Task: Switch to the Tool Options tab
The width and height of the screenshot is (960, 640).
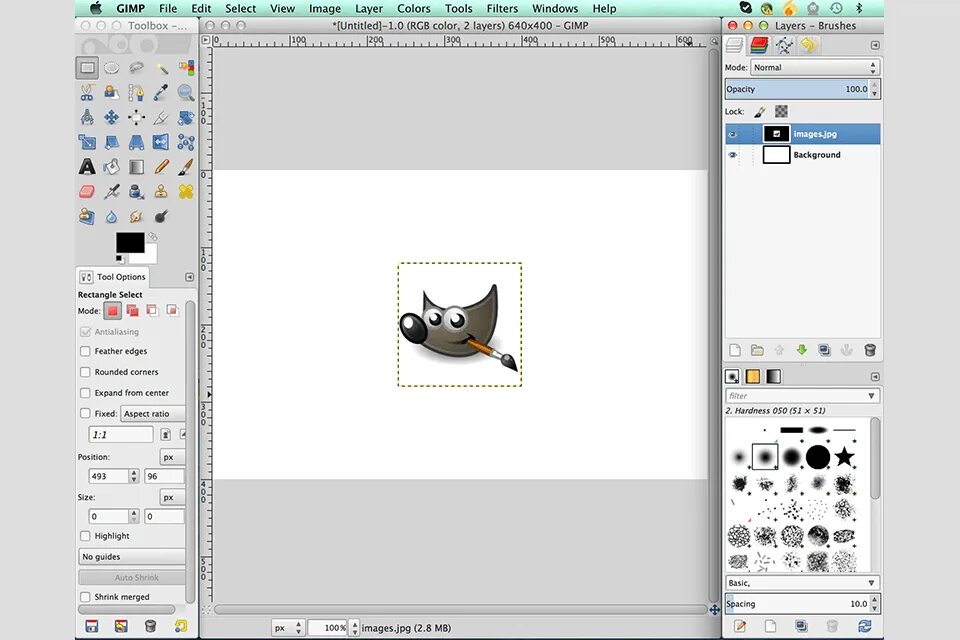Action: 113,277
